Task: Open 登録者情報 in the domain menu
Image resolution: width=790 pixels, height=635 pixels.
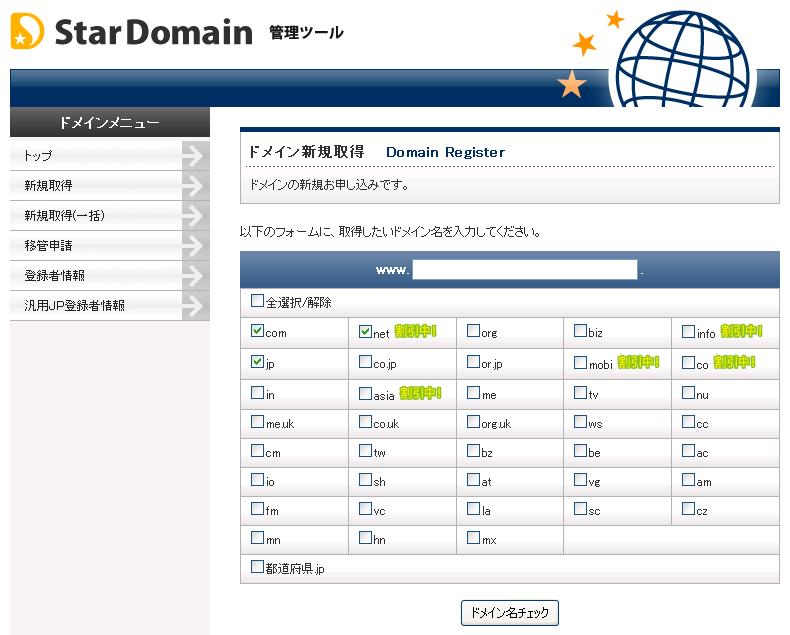Action: pyautogui.click(x=54, y=276)
